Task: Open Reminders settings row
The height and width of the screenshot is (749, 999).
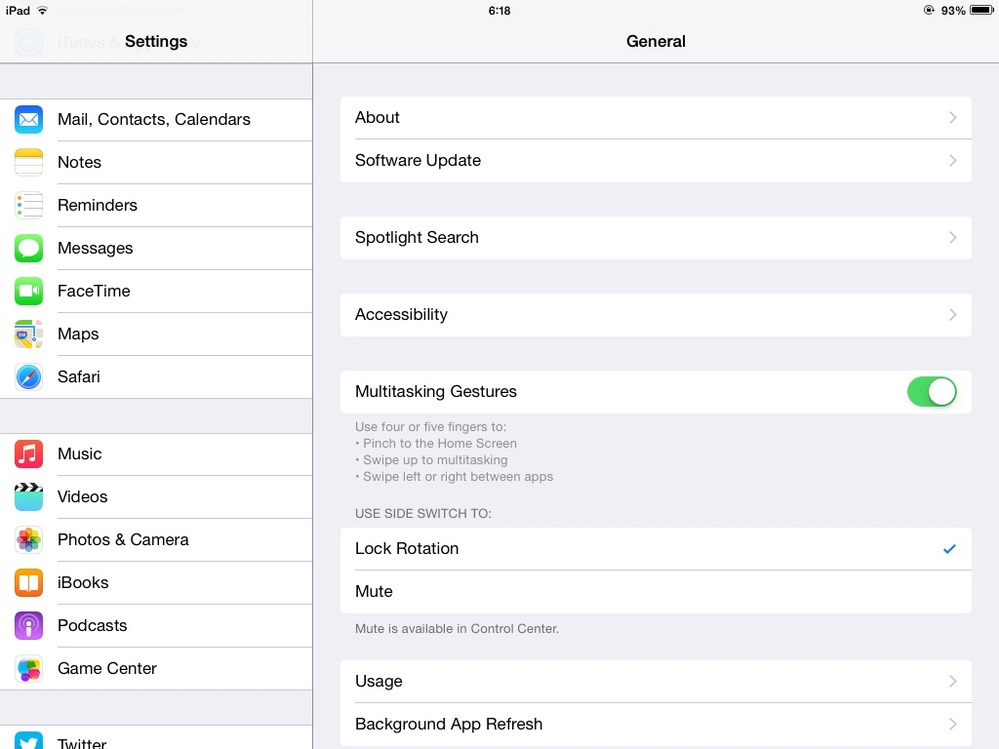Action: [x=156, y=205]
